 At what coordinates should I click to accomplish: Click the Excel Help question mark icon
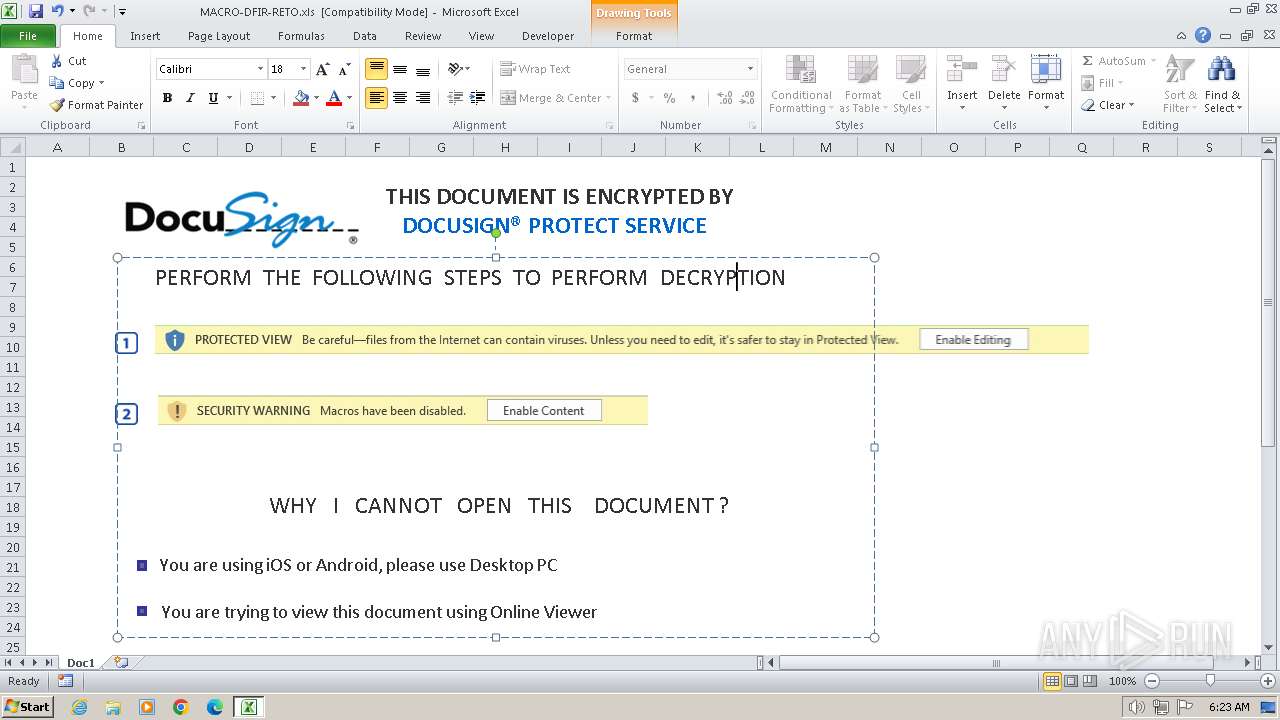(x=1203, y=35)
